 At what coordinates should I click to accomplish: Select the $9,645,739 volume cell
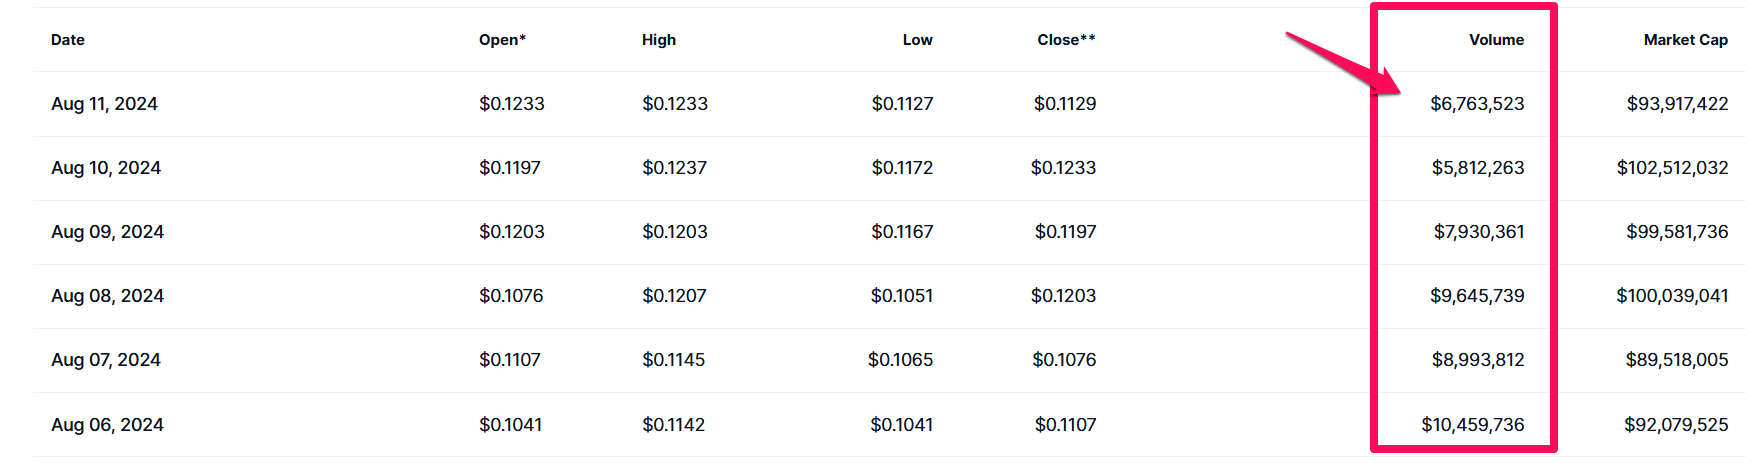[x=1477, y=296]
